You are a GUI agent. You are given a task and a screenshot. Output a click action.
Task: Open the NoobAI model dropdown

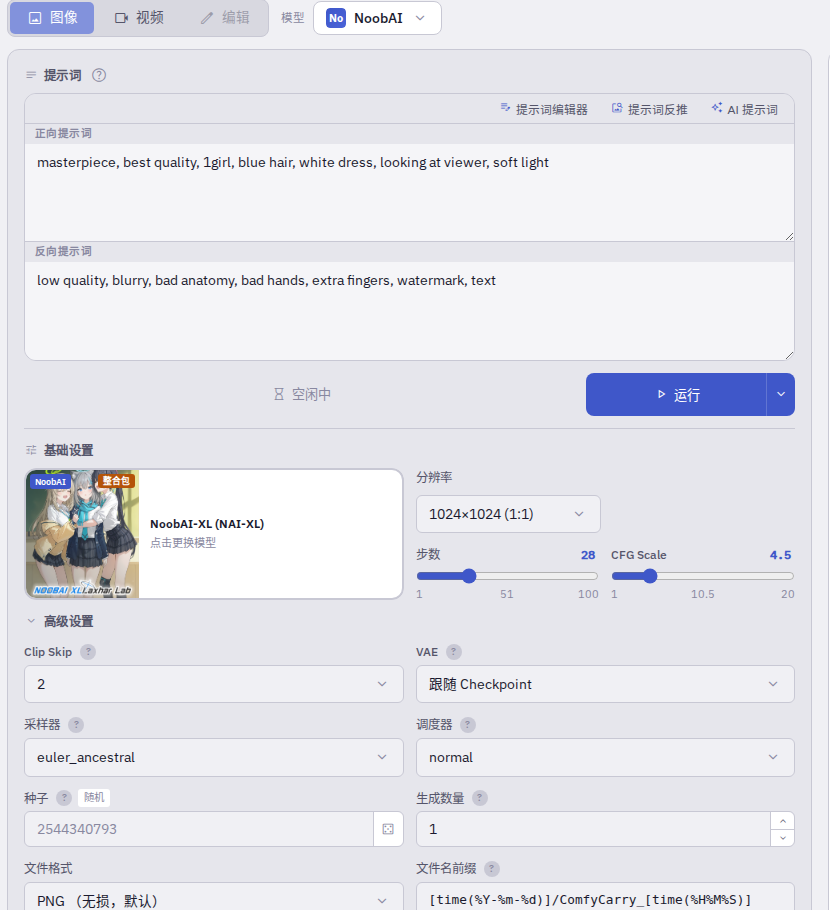377,18
